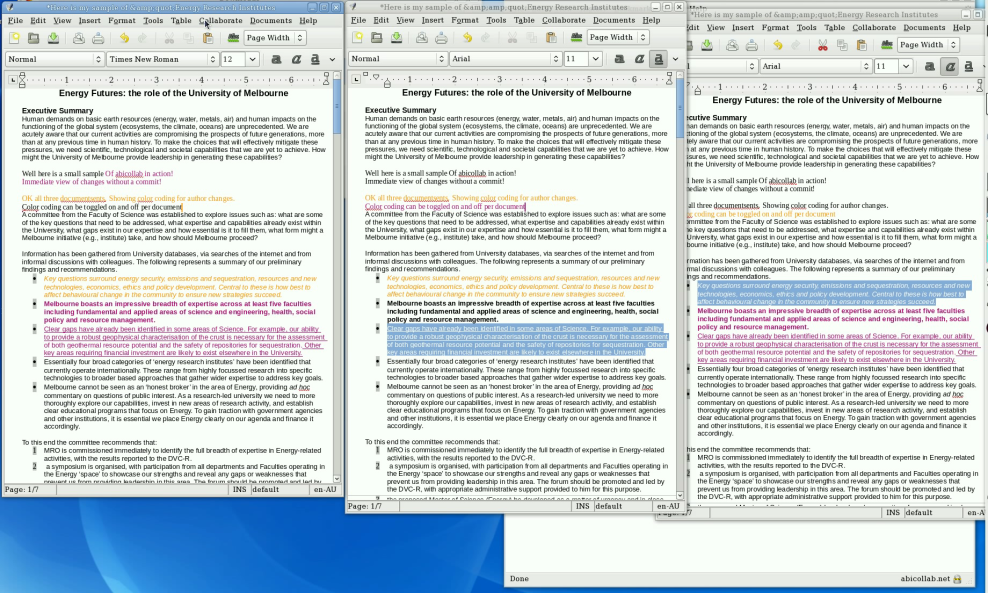
Task: Show more toolbar buttons in the left window
Action: [332, 59]
